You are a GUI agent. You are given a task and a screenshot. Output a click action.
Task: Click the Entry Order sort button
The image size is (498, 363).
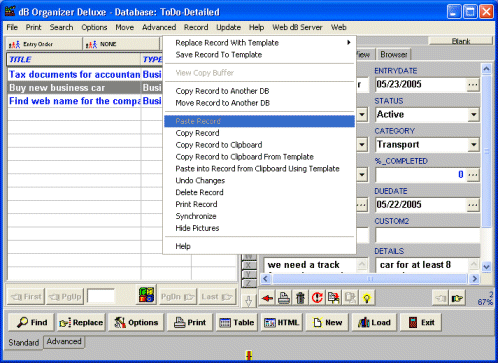pos(44,44)
